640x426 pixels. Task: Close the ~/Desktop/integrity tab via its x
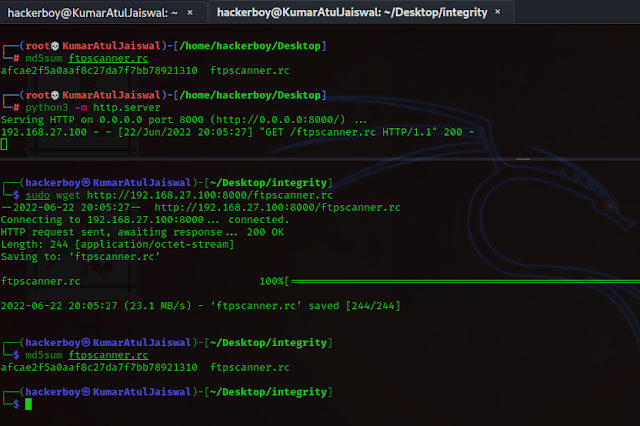498,12
